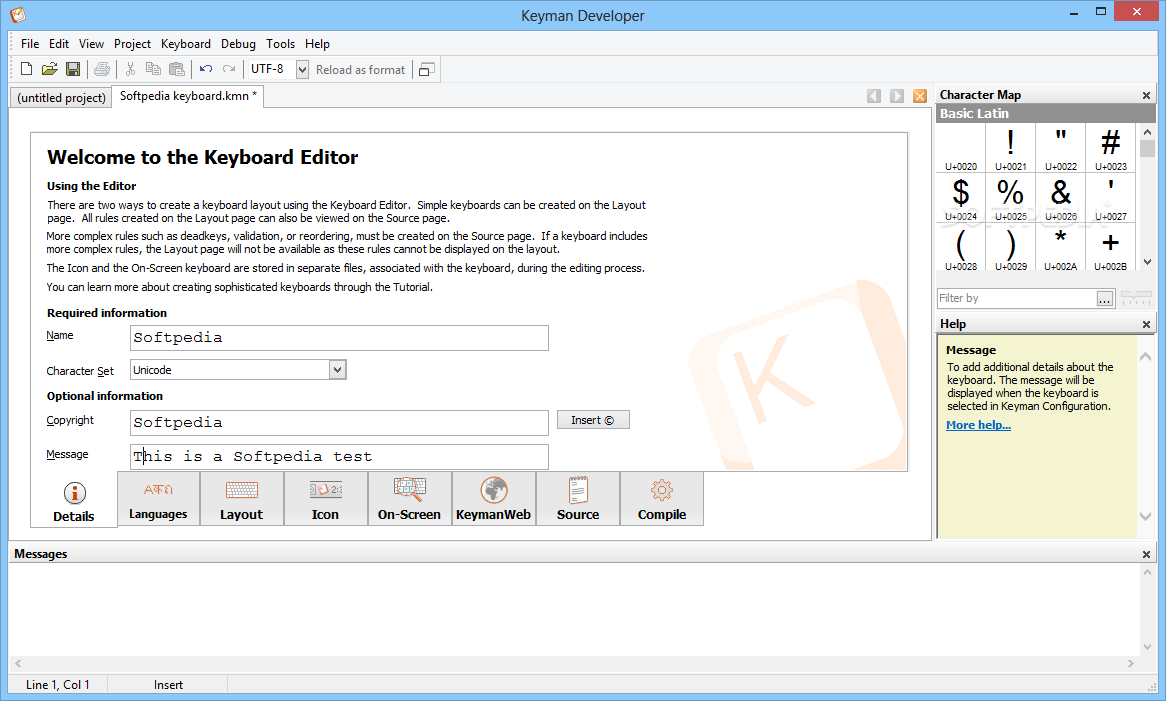Click the Print toolbar icon

pos(102,69)
